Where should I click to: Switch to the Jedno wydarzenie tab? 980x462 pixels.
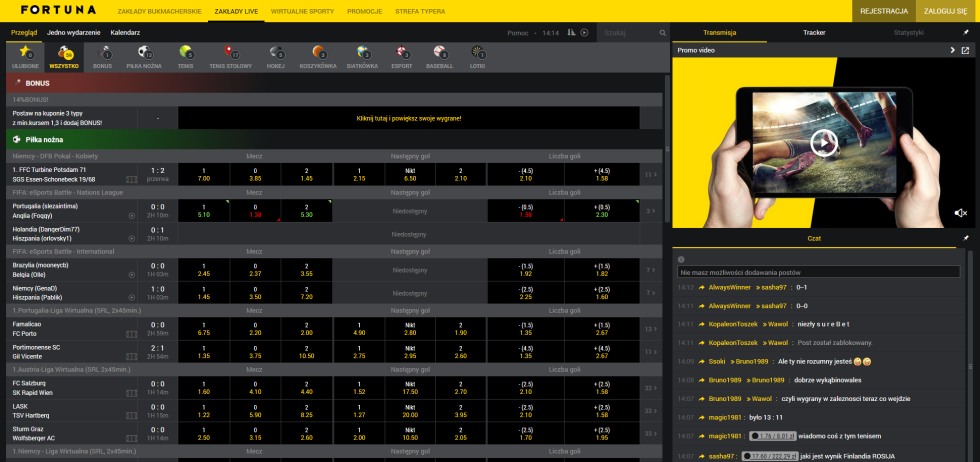74,33
